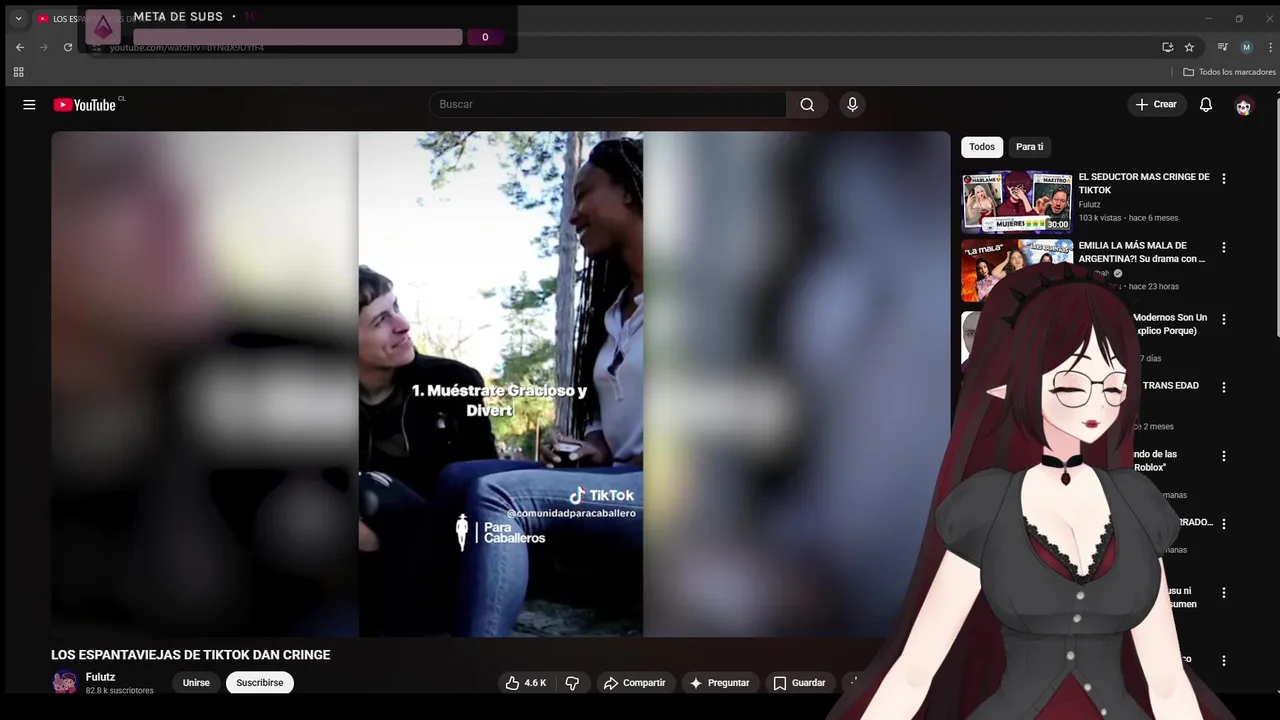
Task: Go forward with the browser forward arrow
Action: (44, 47)
